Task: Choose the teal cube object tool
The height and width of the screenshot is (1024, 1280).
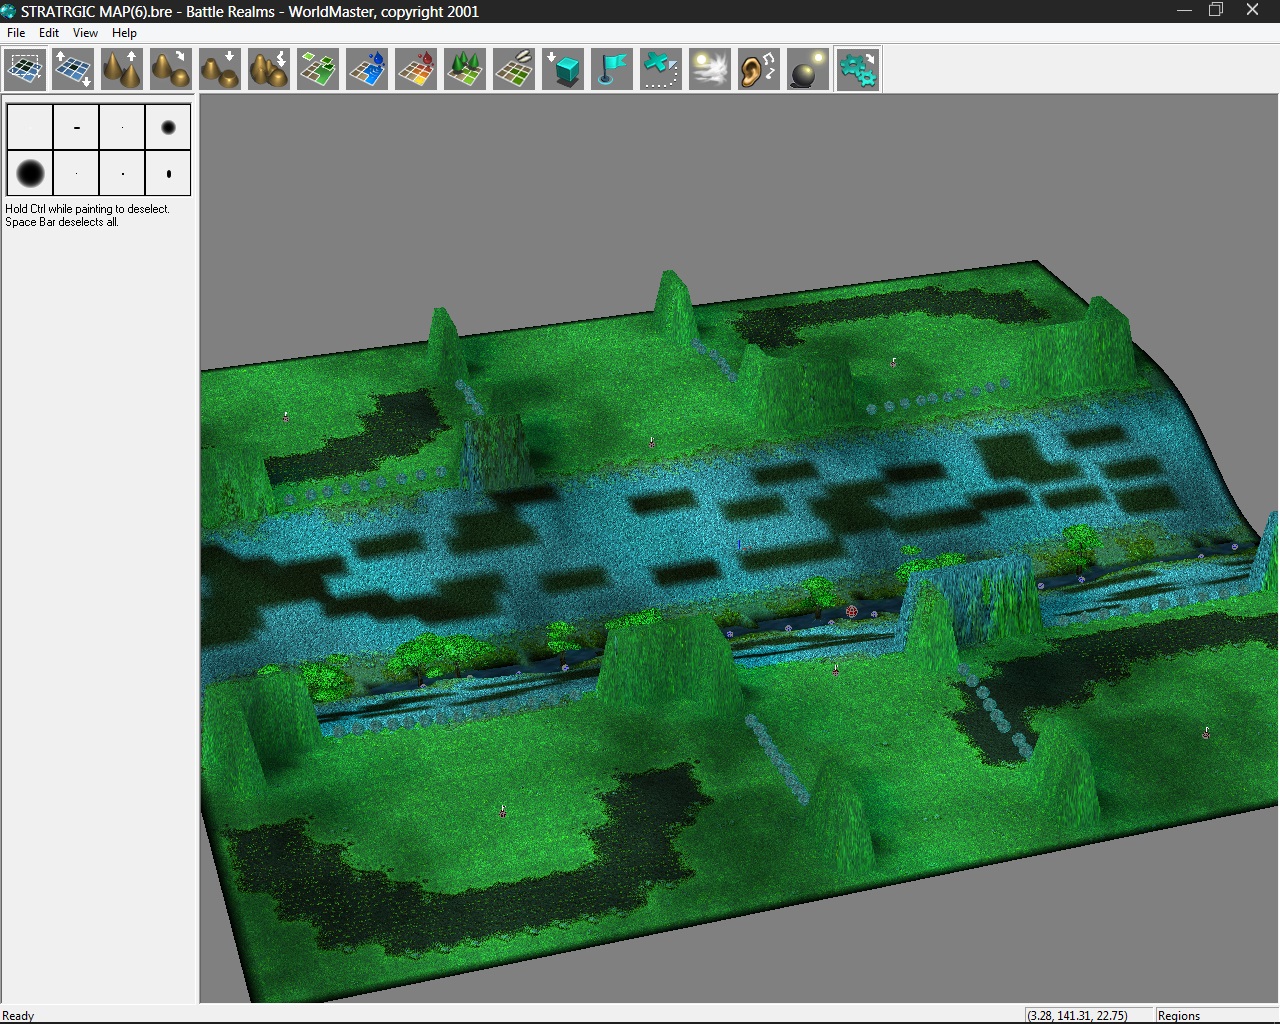Action: click(x=562, y=68)
